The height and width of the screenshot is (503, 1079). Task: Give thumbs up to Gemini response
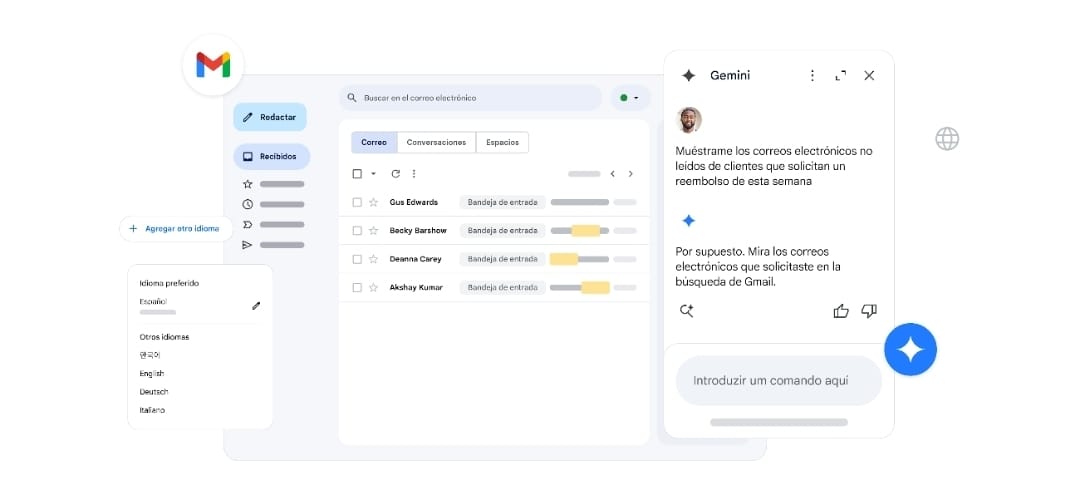(841, 311)
